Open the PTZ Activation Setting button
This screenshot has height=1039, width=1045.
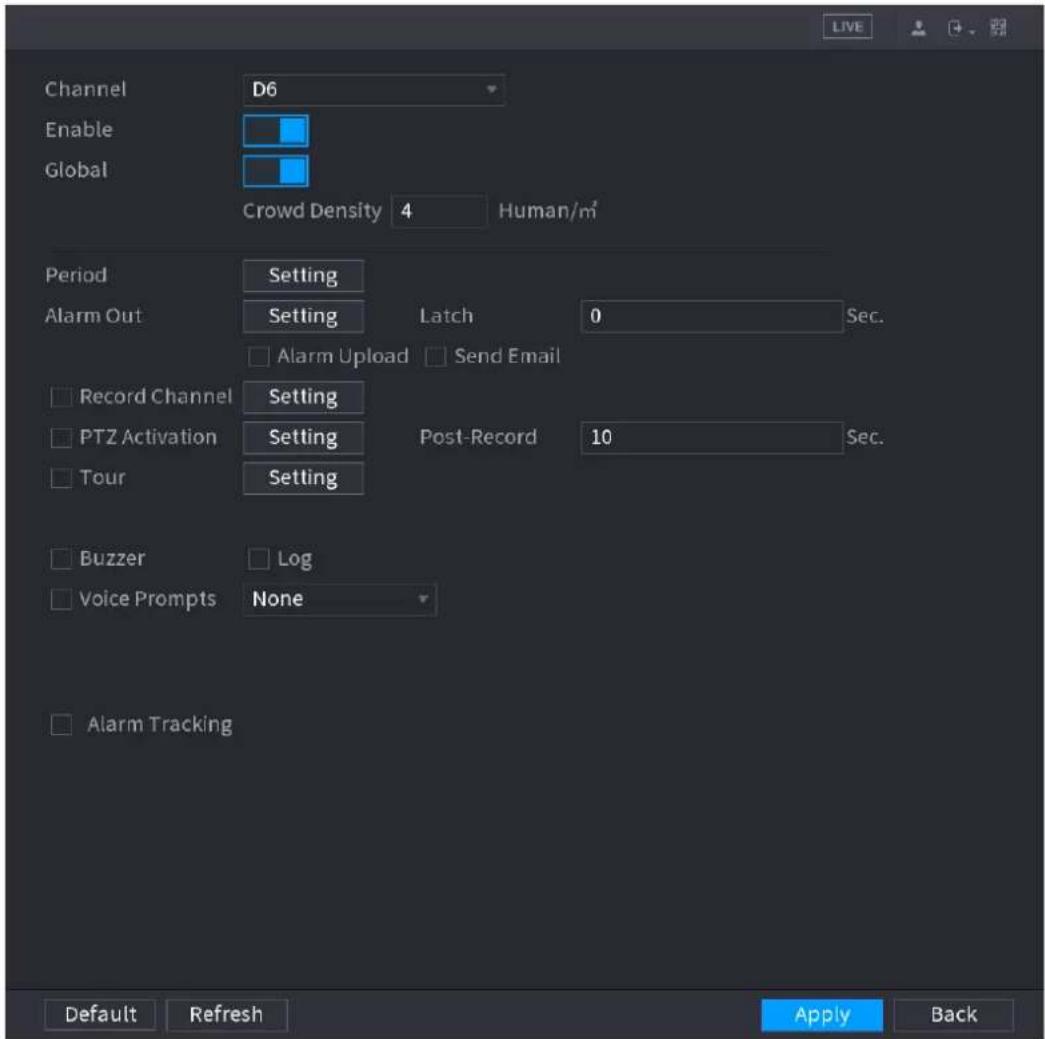(x=303, y=438)
